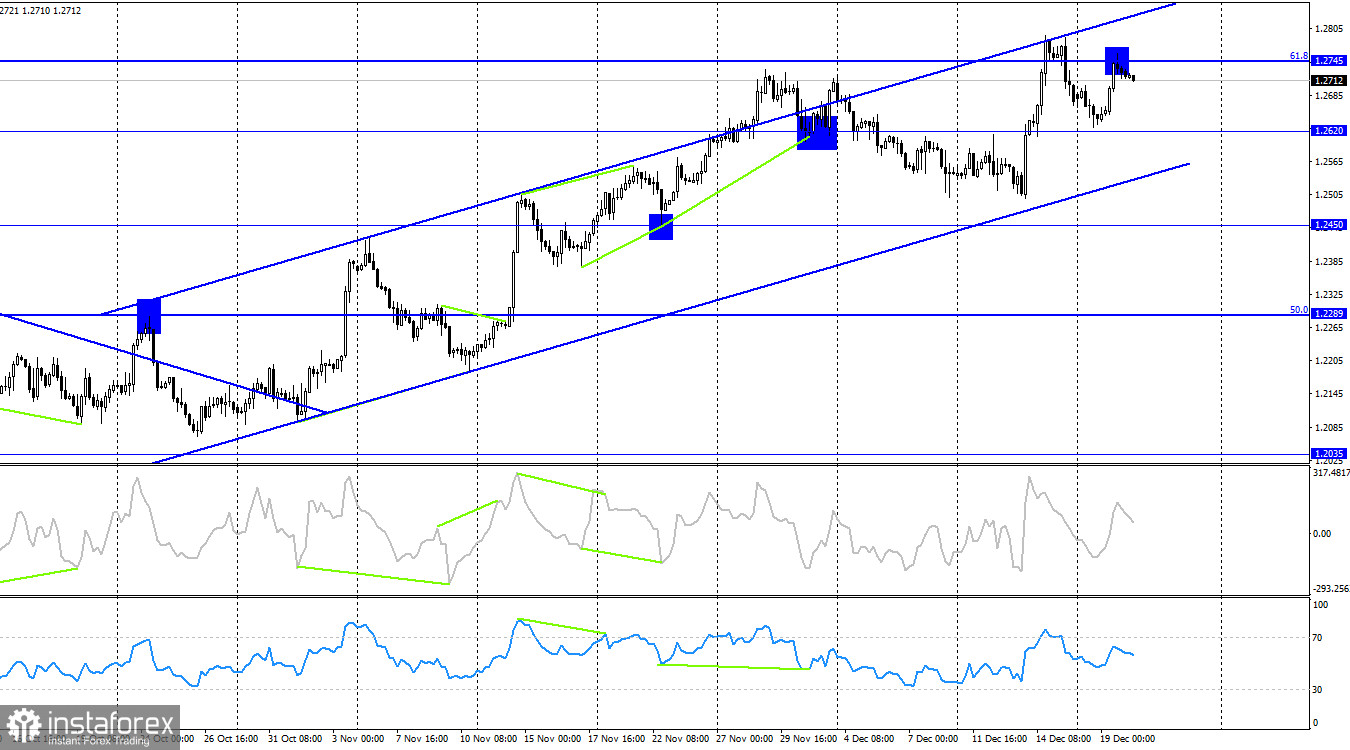Viewport: 1350px width, 750px height.
Task: Click the 19 Dec 00:00 date label
Action: [1127, 740]
